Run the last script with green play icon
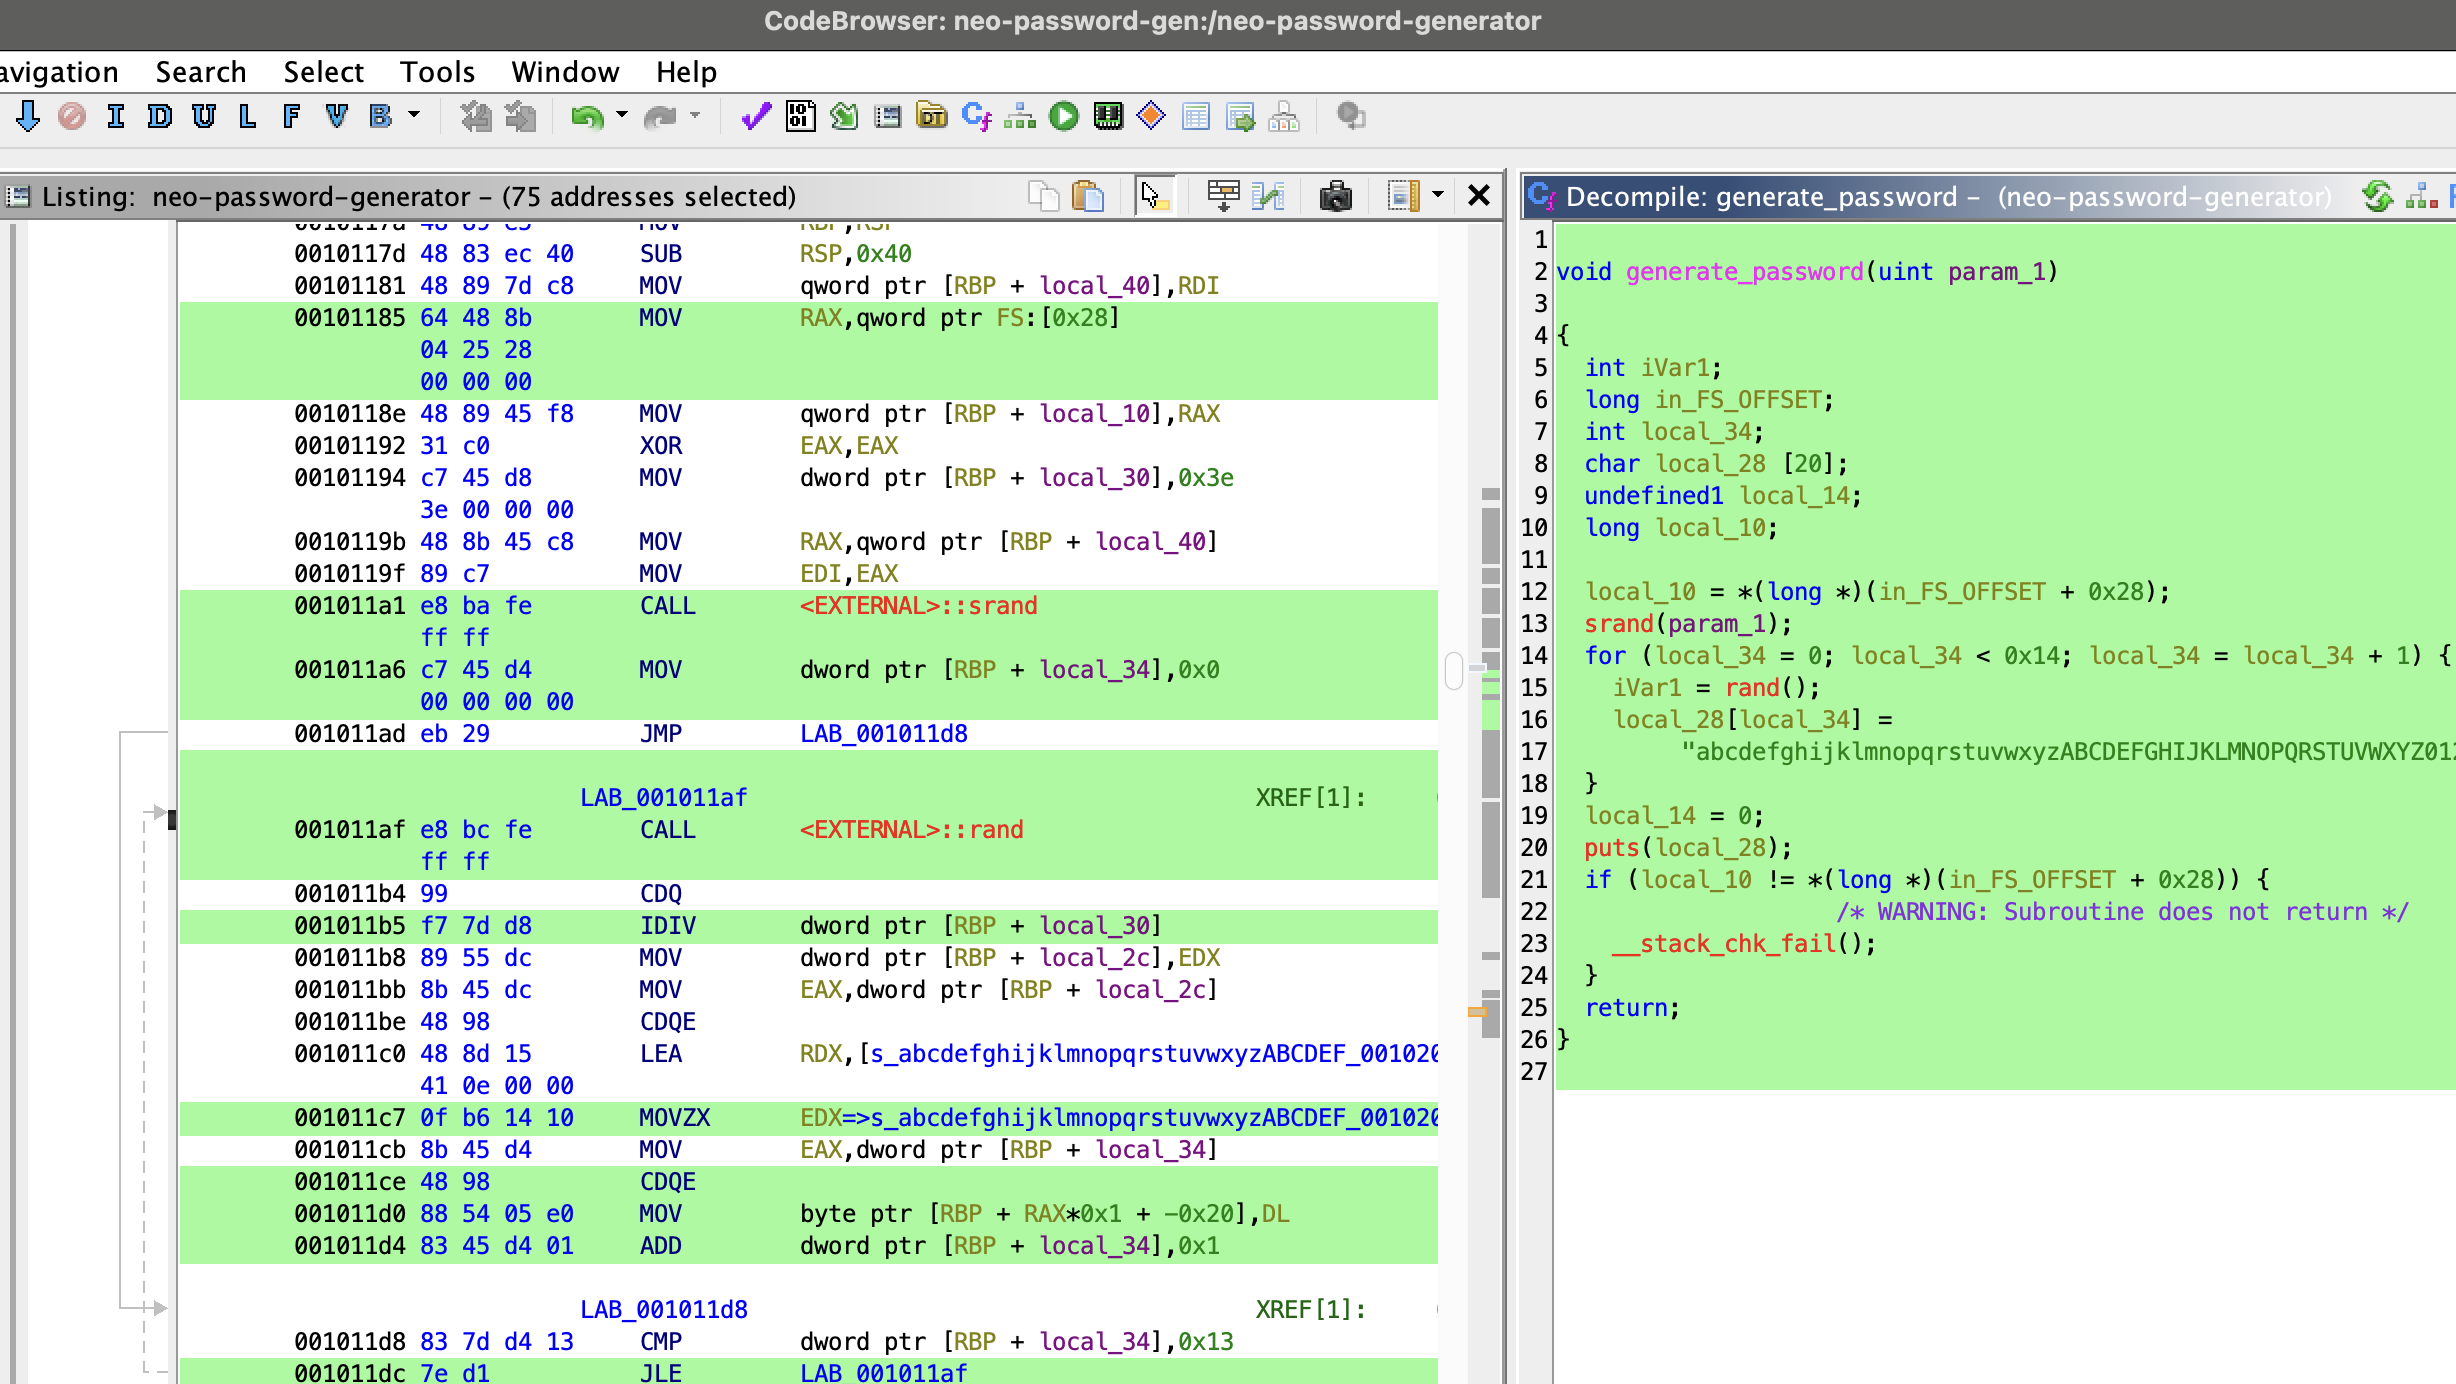Viewport: 2456px width, 1384px height. pos(1063,116)
